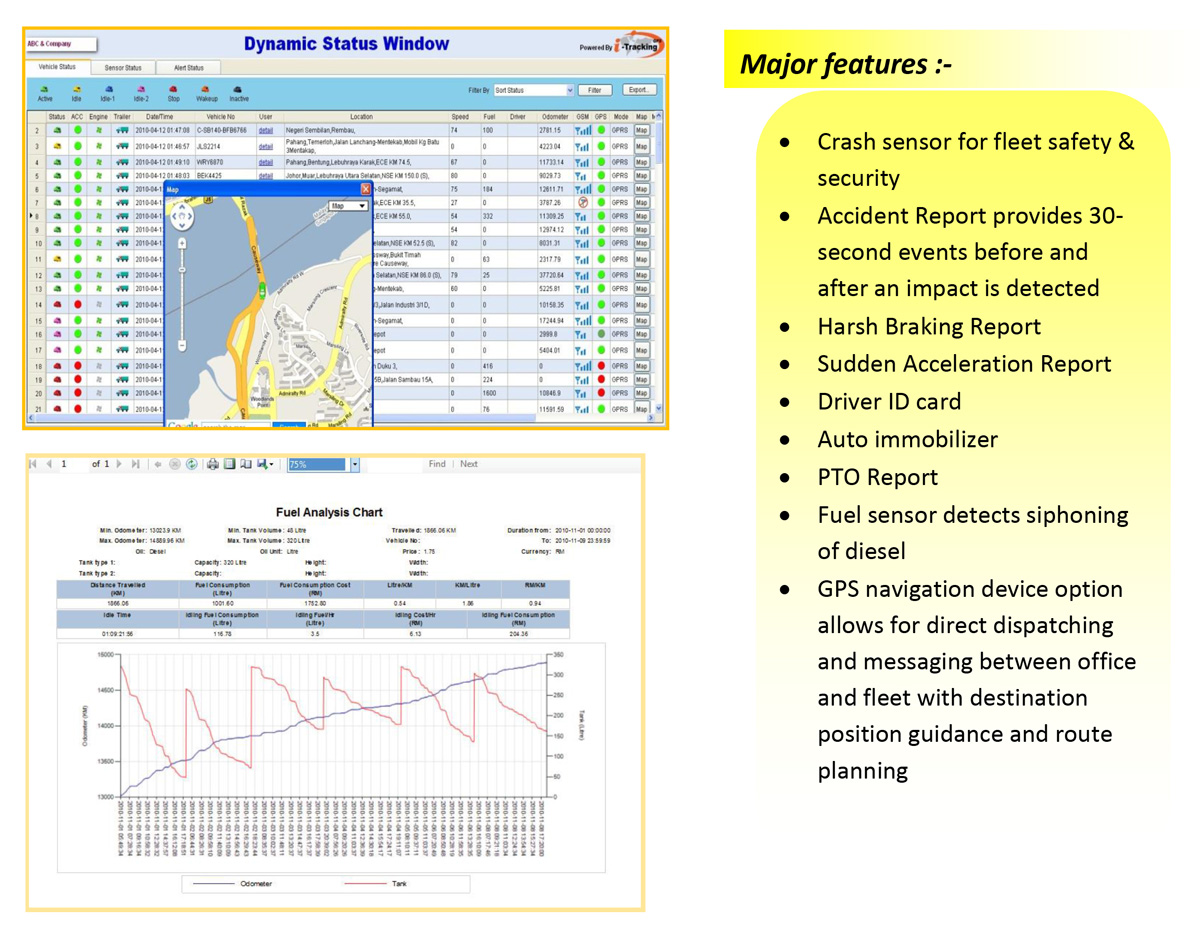The width and height of the screenshot is (1200, 938).
Task: Click the Location column header
Action: point(362,117)
